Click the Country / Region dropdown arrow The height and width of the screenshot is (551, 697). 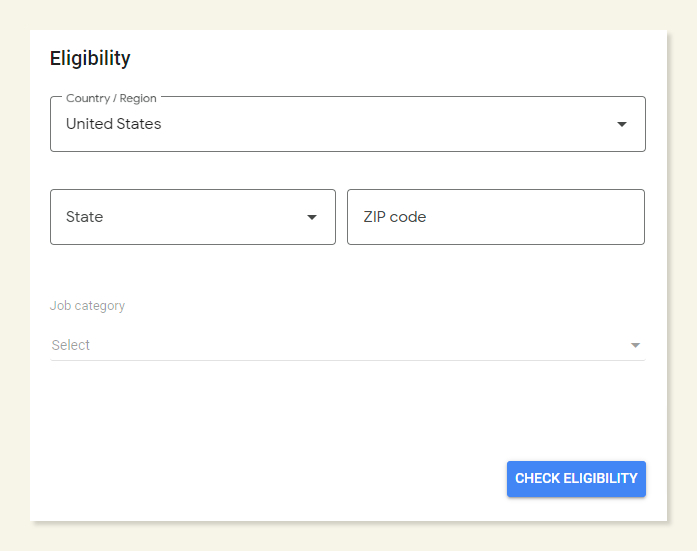(x=622, y=125)
